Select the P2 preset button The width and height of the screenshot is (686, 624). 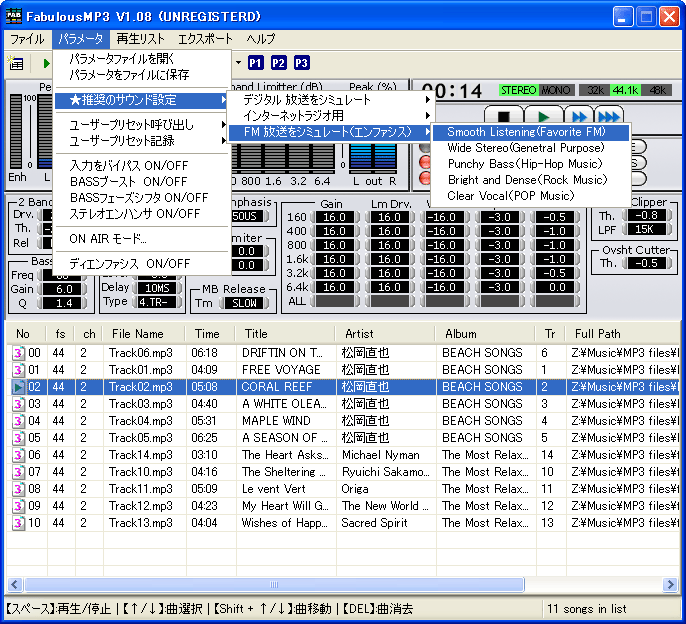point(278,63)
